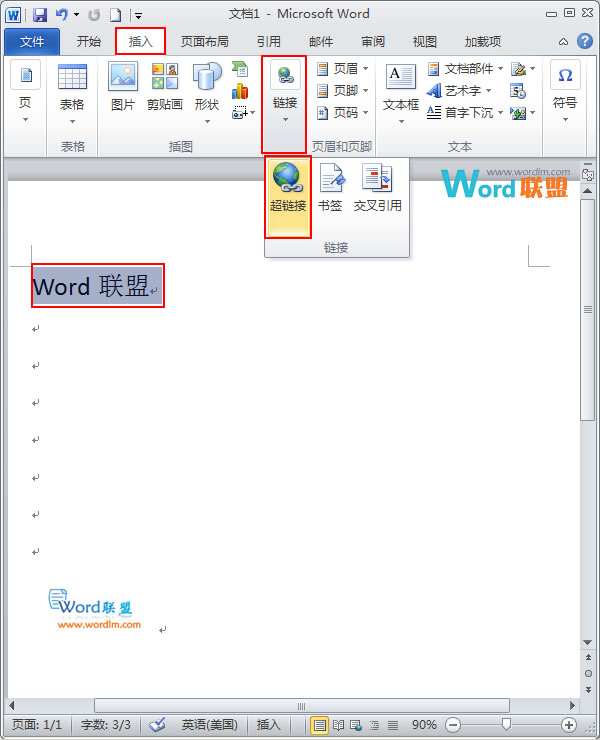Image resolution: width=600 pixels, height=740 pixels.
Task: Switch to the 页面布局 tab
Action: point(204,42)
